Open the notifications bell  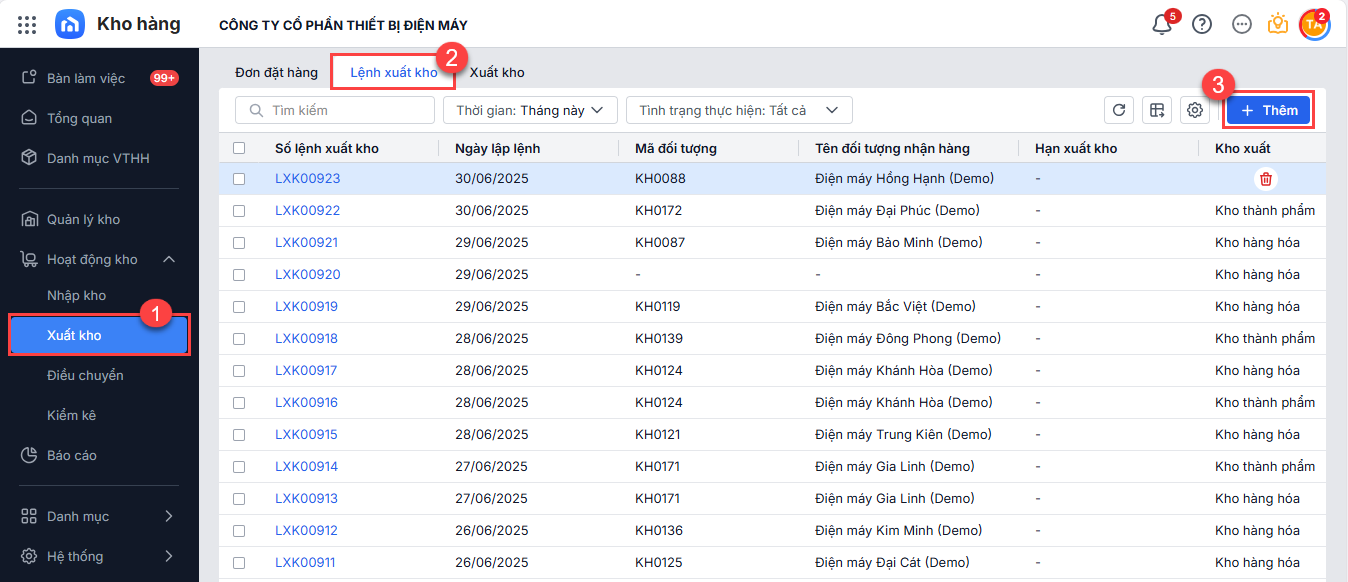point(1162,25)
